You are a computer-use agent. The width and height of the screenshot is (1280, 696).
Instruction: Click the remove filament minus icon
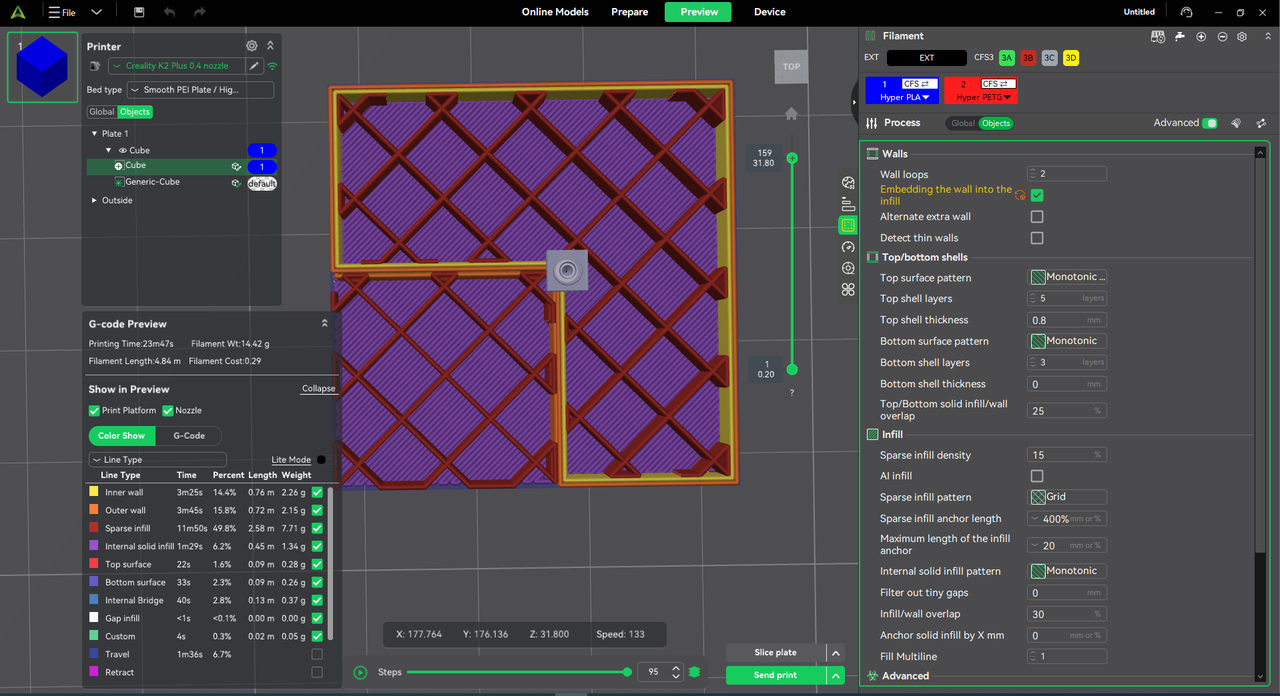pyautogui.click(x=1222, y=36)
